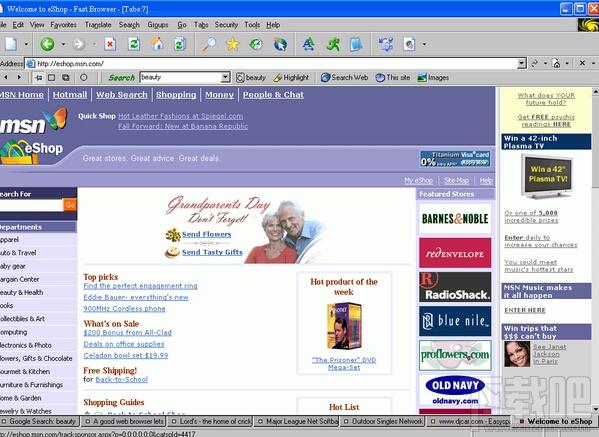This screenshot has height=437, width=599.
Task: Search This site from search toolbar
Action: pos(393,78)
